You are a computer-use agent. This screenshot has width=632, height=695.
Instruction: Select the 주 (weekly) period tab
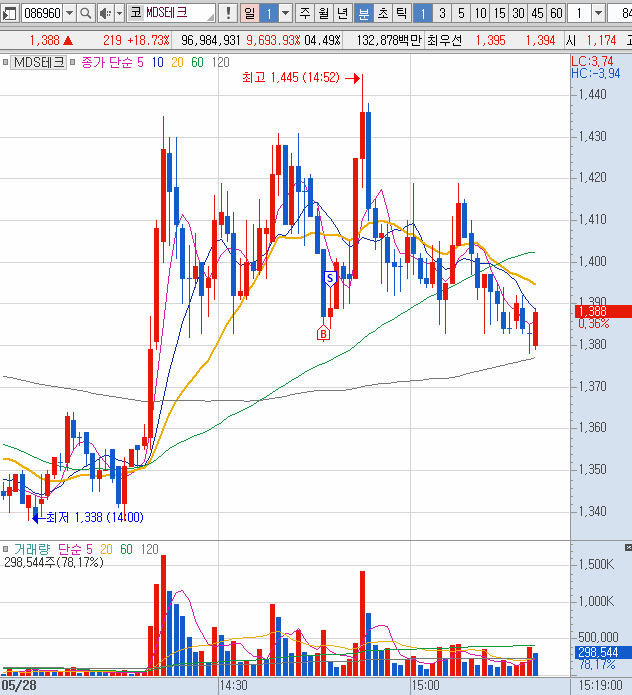(306, 13)
